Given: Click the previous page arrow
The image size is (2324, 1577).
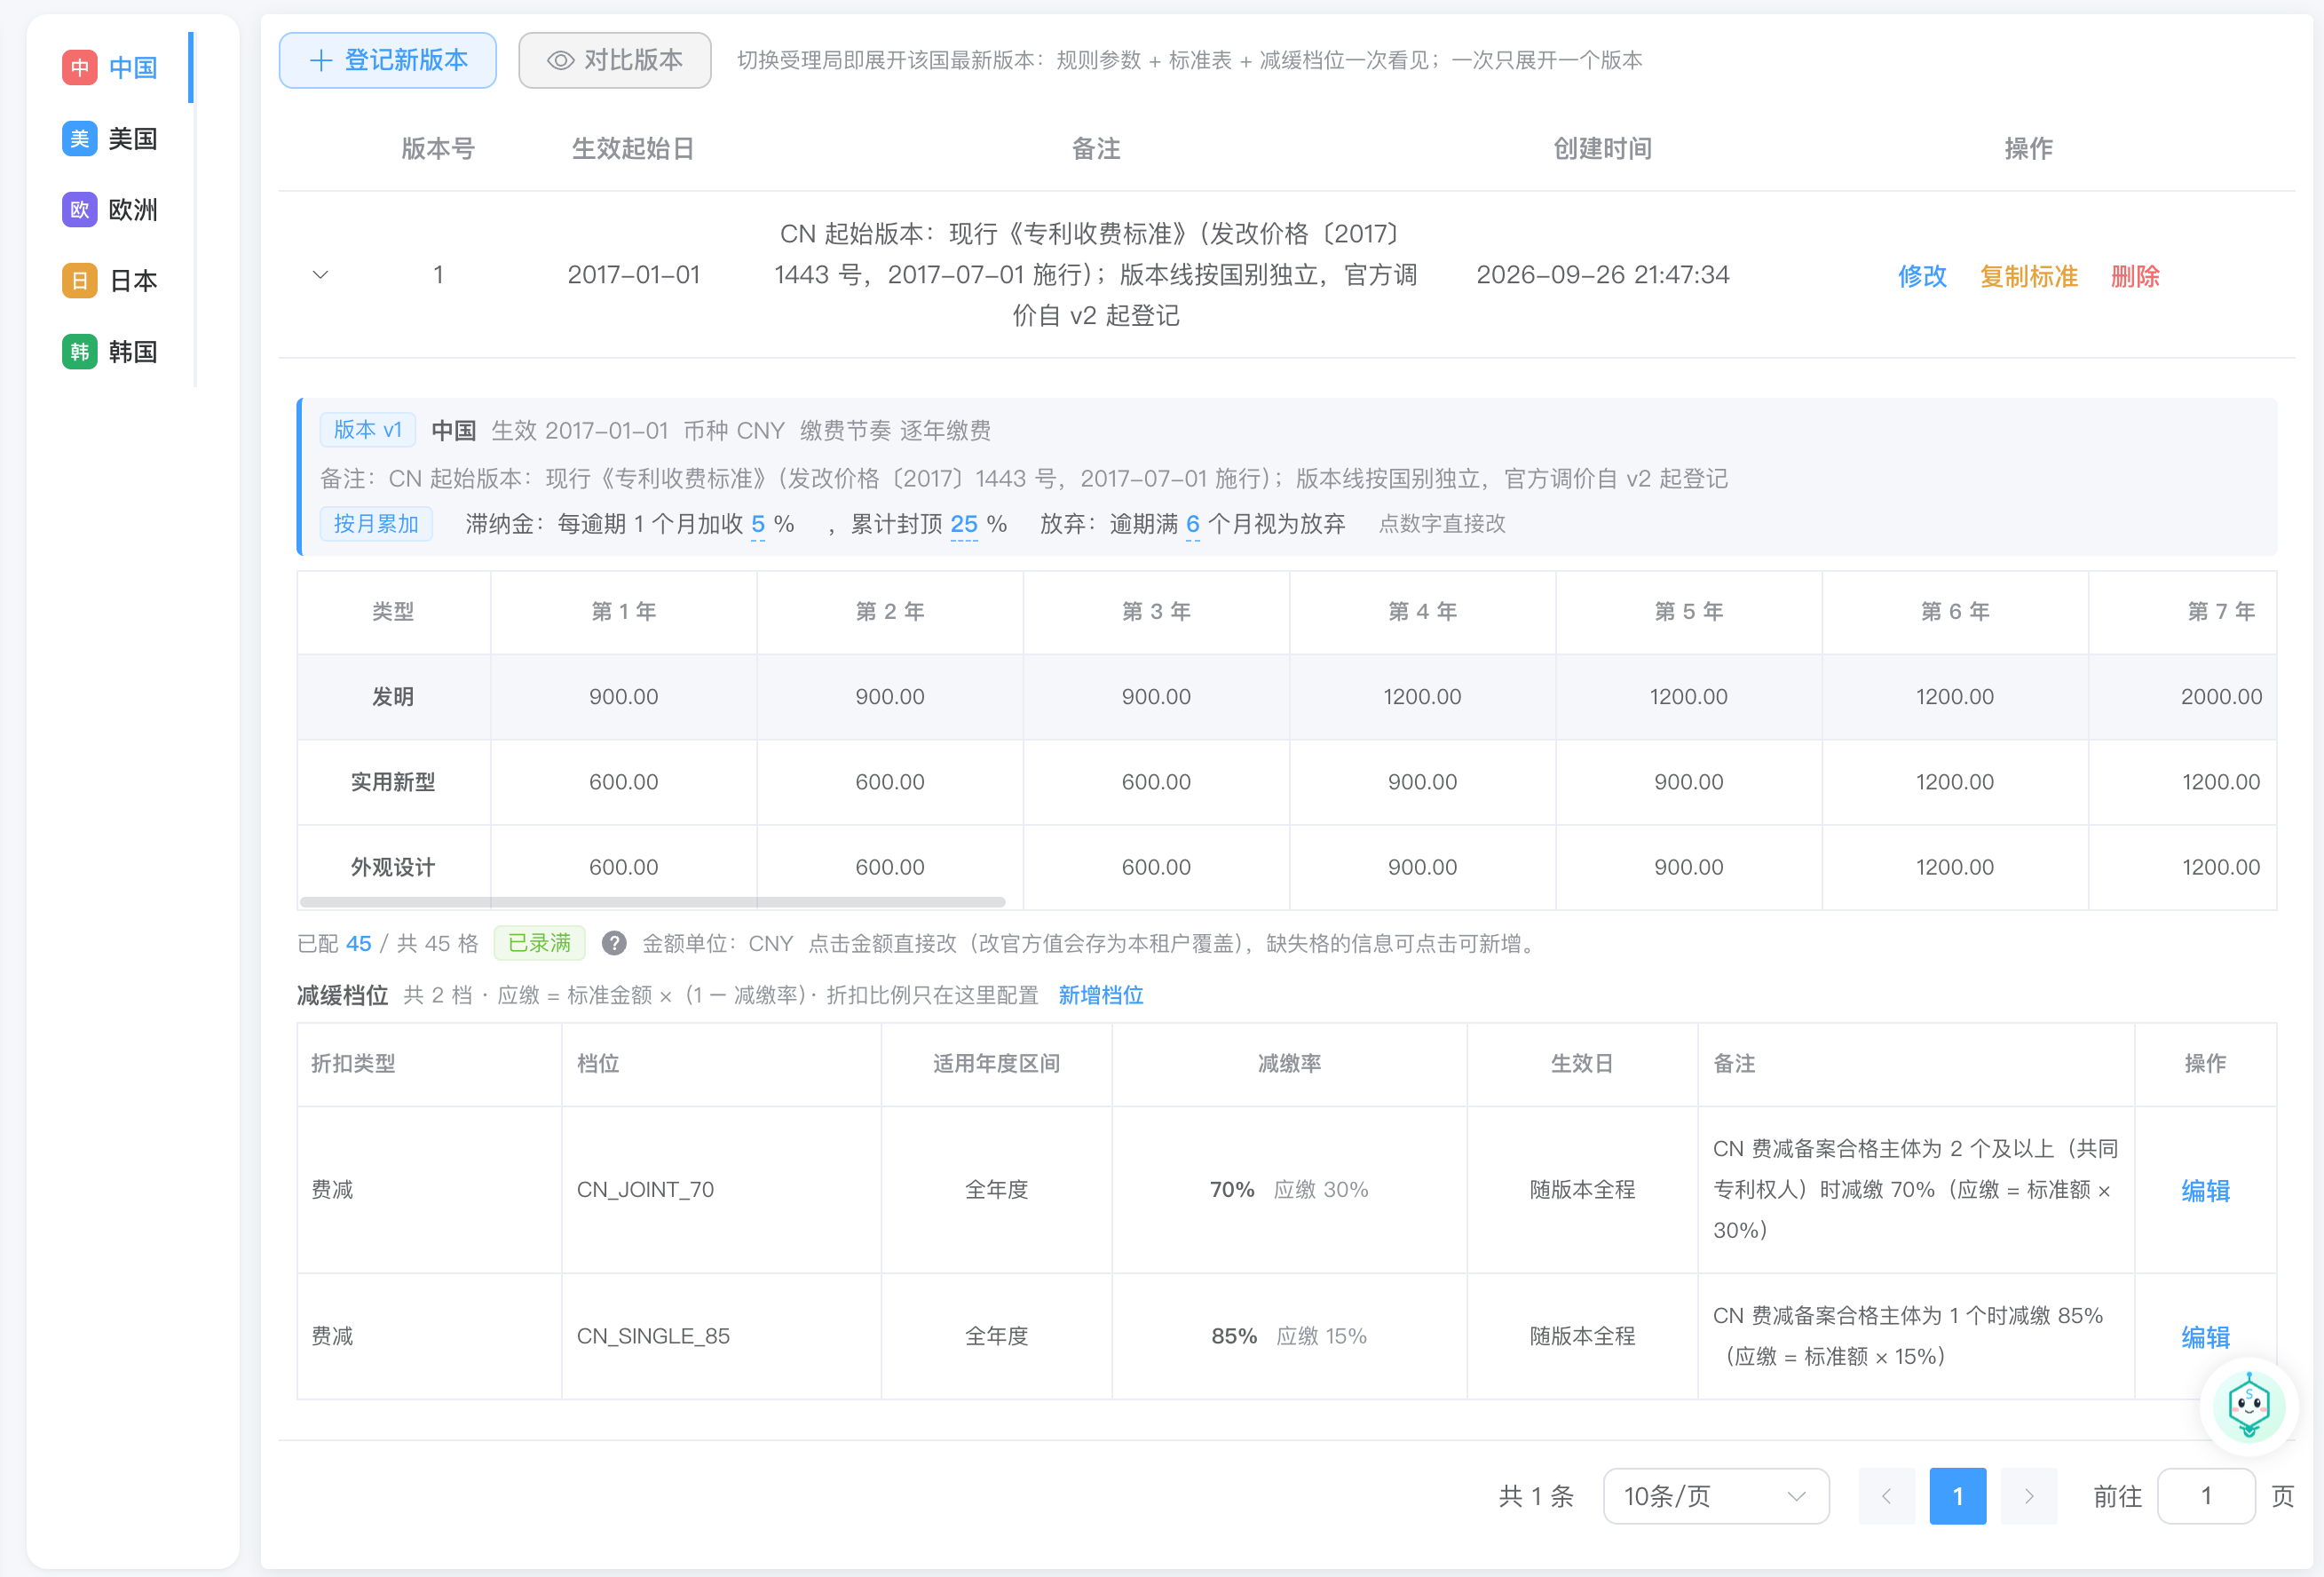Looking at the screenshot, I should point(1886,1496).
